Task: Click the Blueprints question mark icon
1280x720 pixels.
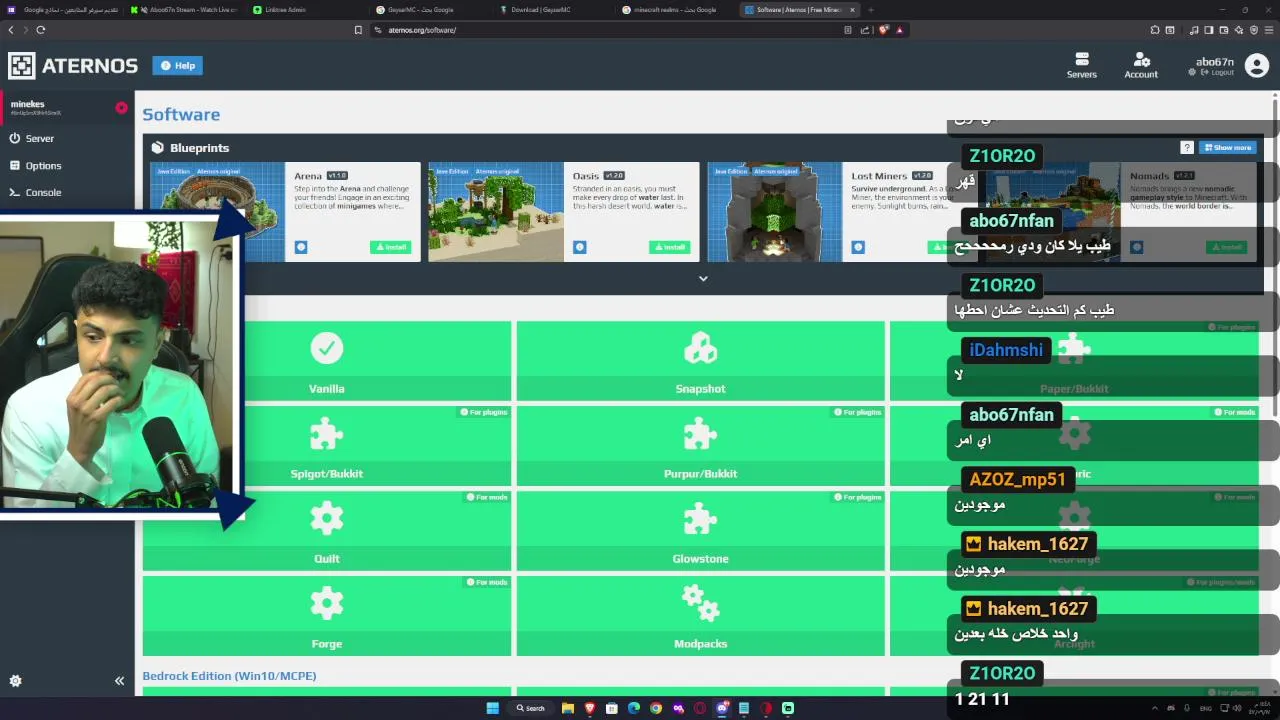Action: click(x=1187, y=147)
